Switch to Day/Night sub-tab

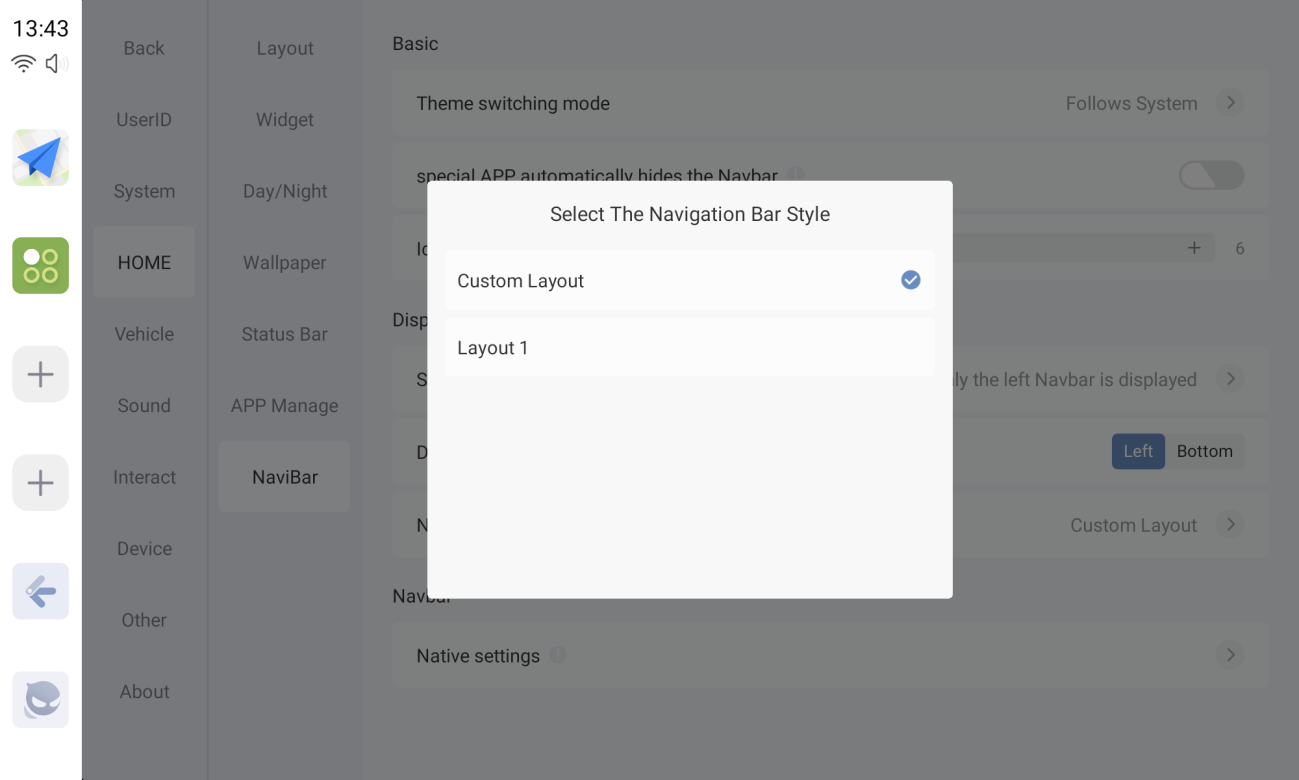285,191
